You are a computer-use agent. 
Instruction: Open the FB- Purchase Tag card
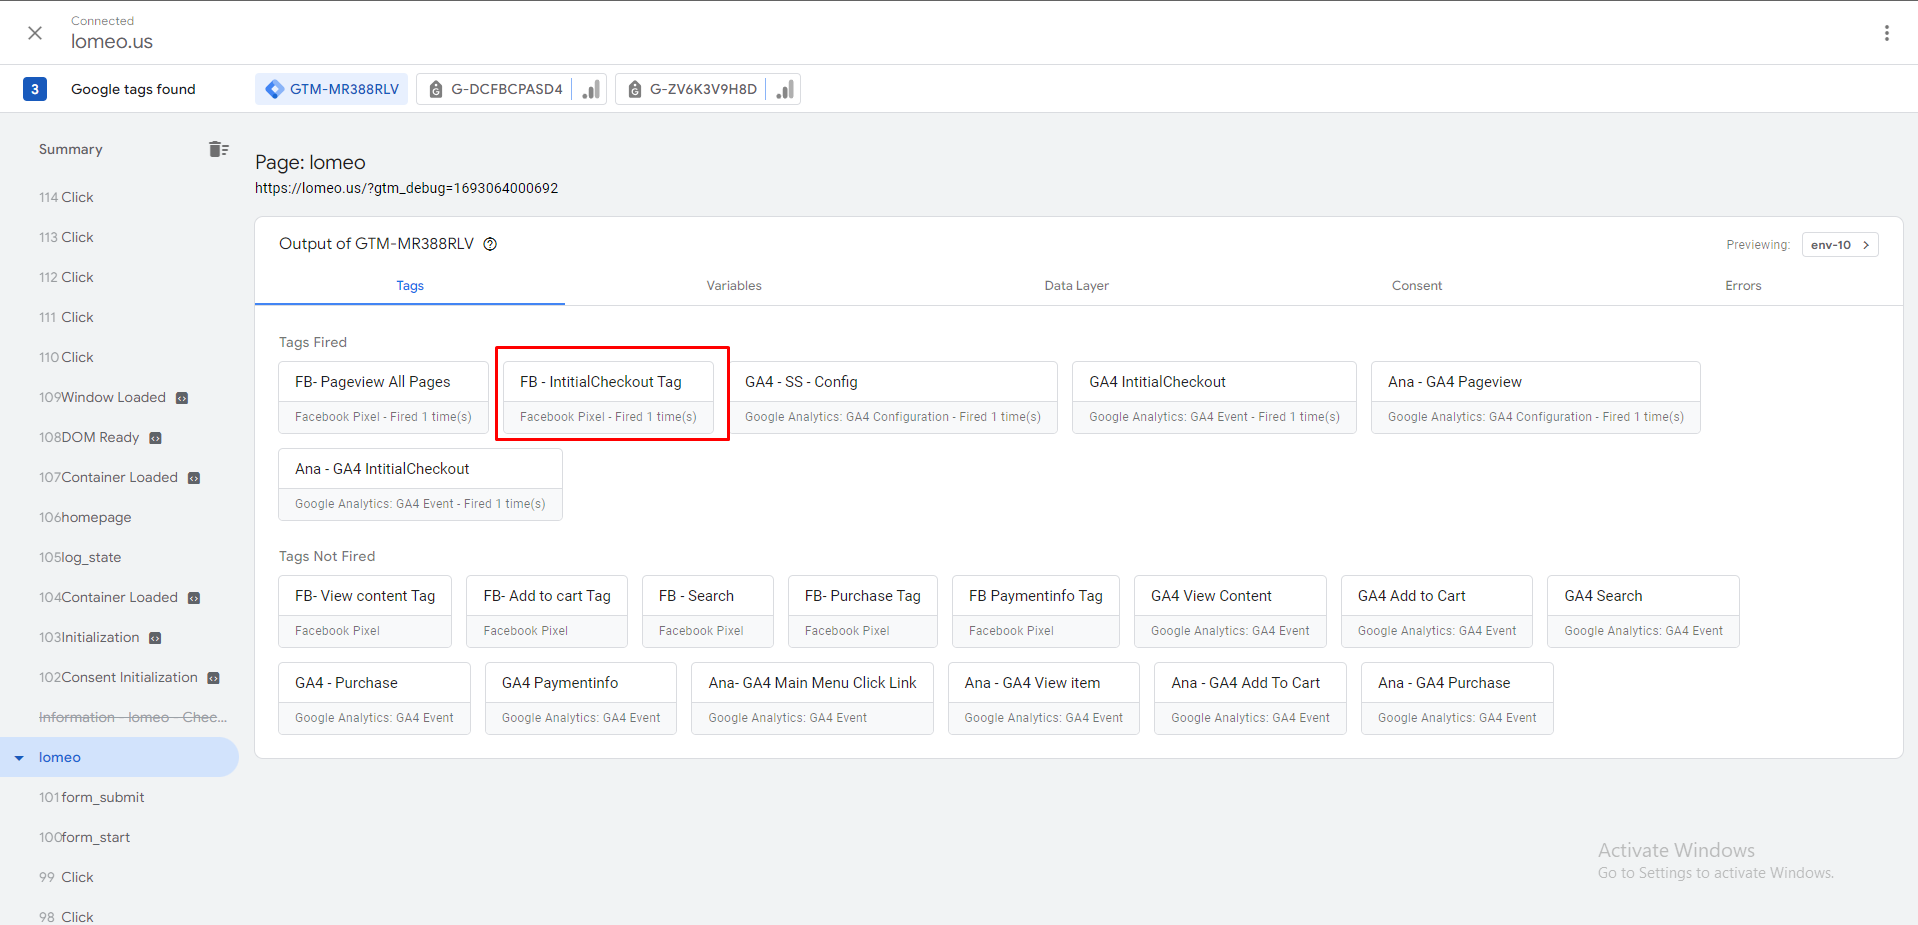(x=862, y=611)
